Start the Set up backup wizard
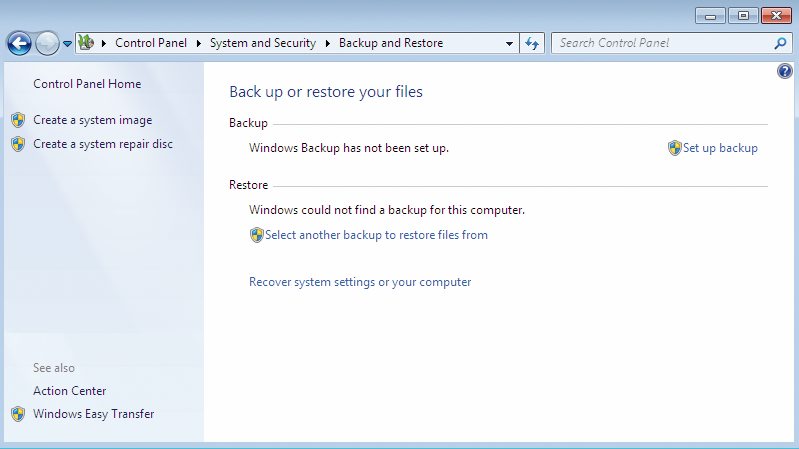799x449 pixels. tap(720, 148)
